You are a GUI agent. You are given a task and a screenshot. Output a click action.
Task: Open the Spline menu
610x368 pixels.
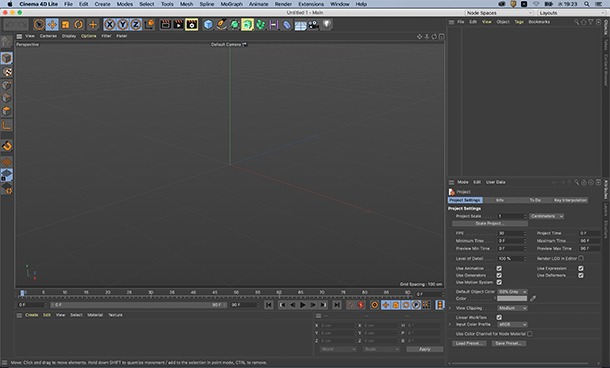pyautogui.click(x=207, y=4)
